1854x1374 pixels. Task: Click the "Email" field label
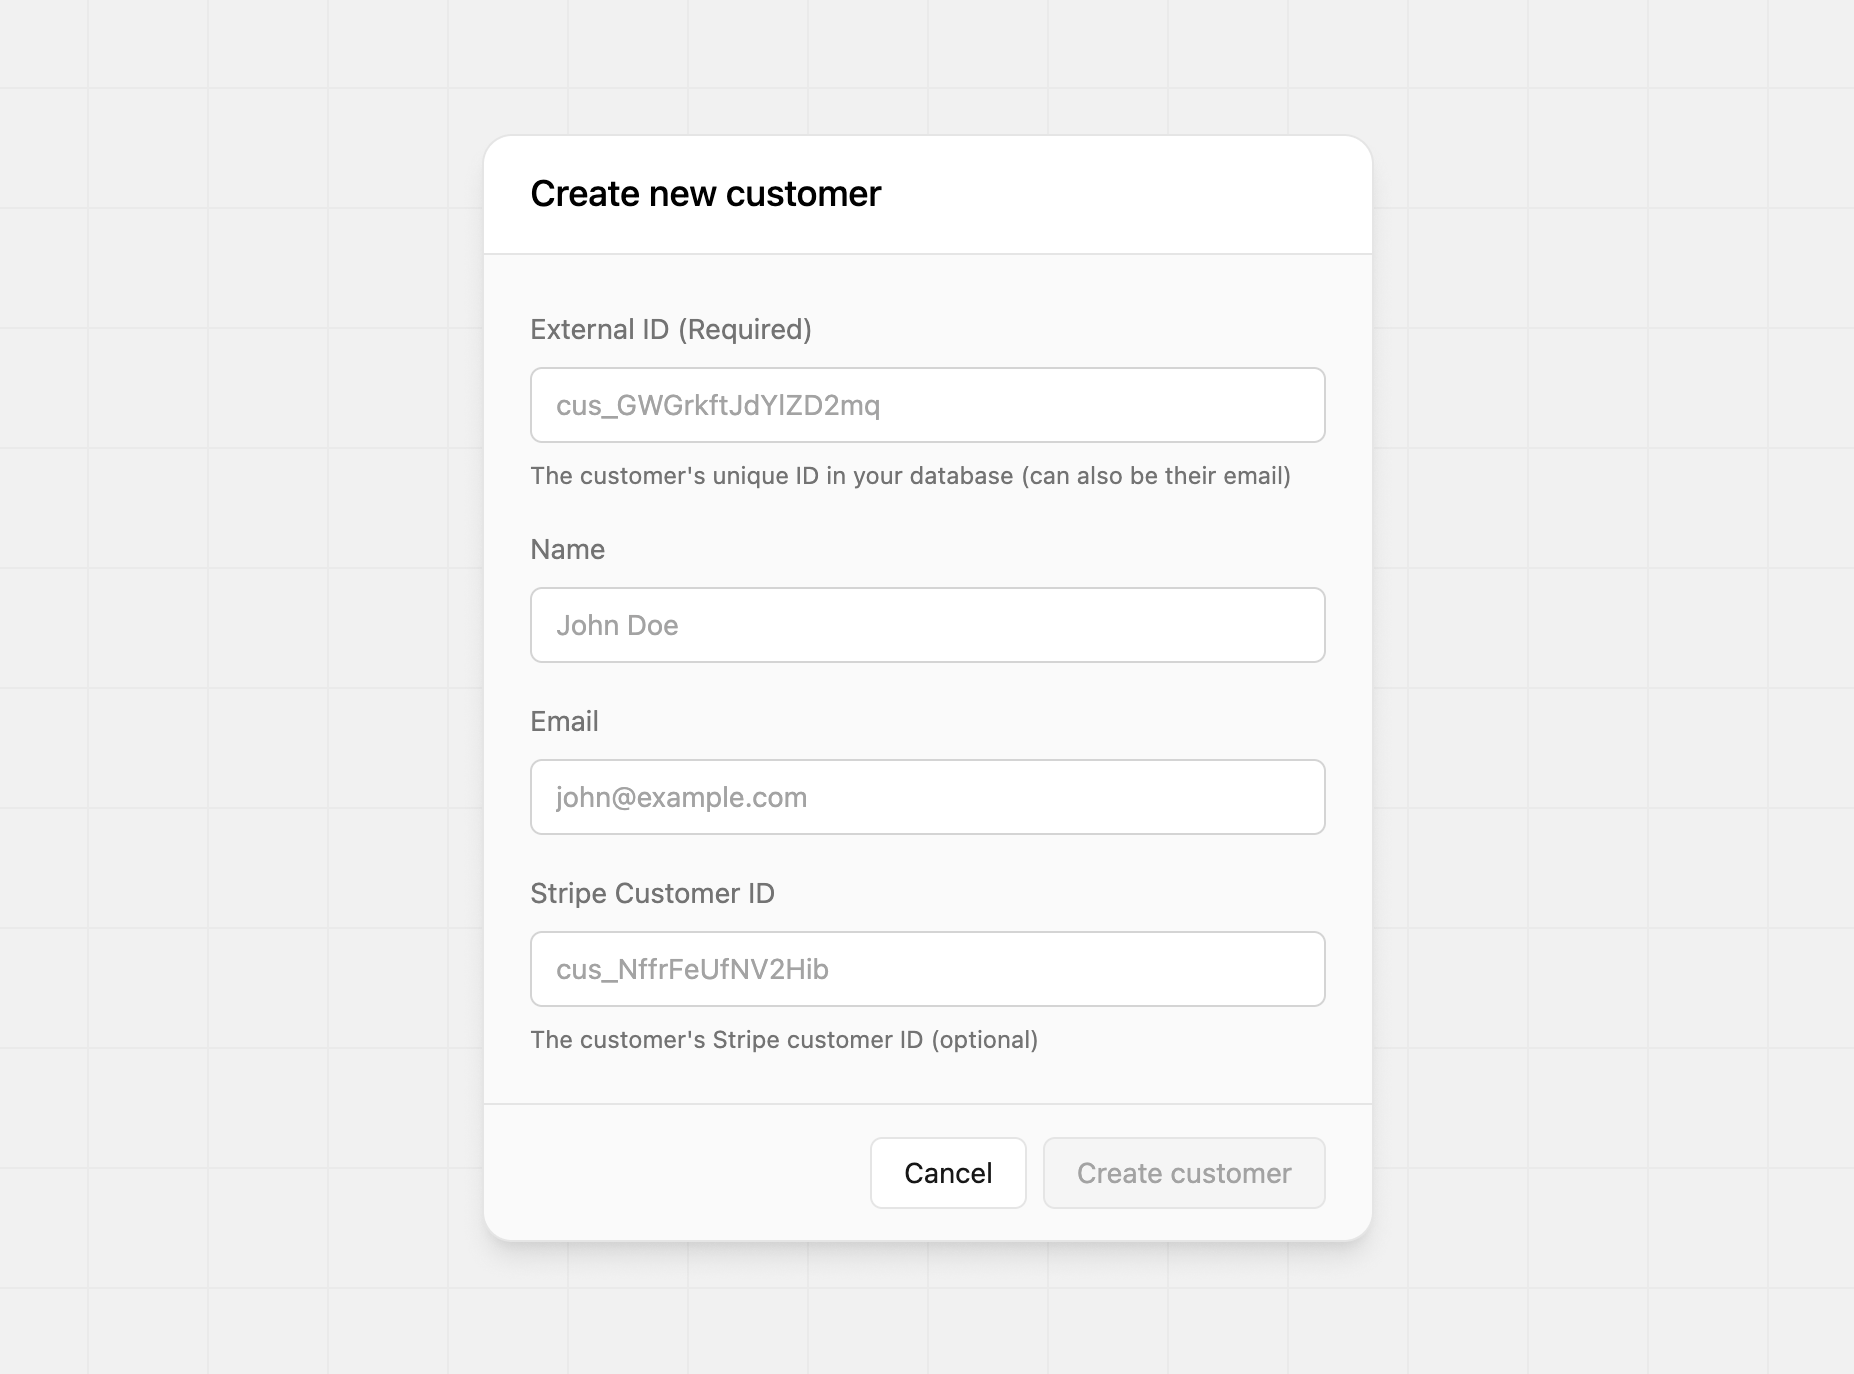click(x=564, y=721)
